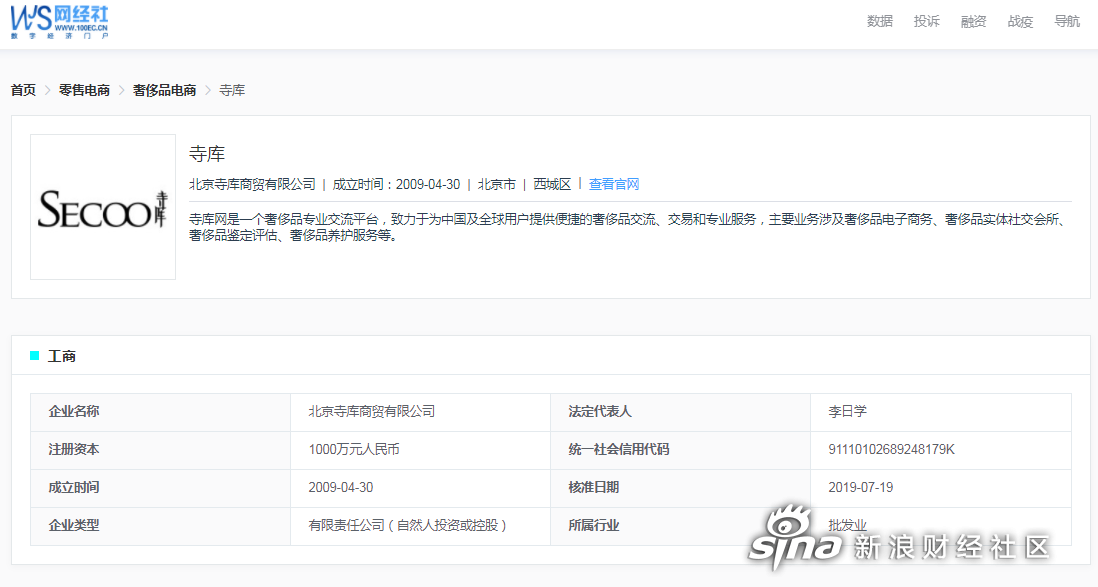Click 寺库 in the breadcrumb
The image size is (1098, 587).
tap(232, 90)
